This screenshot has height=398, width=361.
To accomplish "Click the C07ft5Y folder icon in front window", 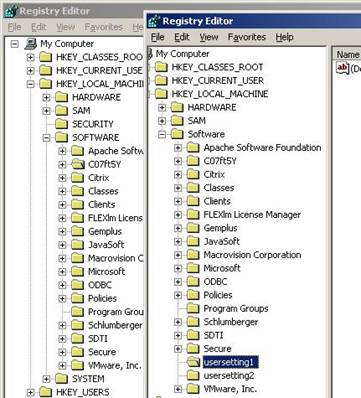I will coord(193,161).
